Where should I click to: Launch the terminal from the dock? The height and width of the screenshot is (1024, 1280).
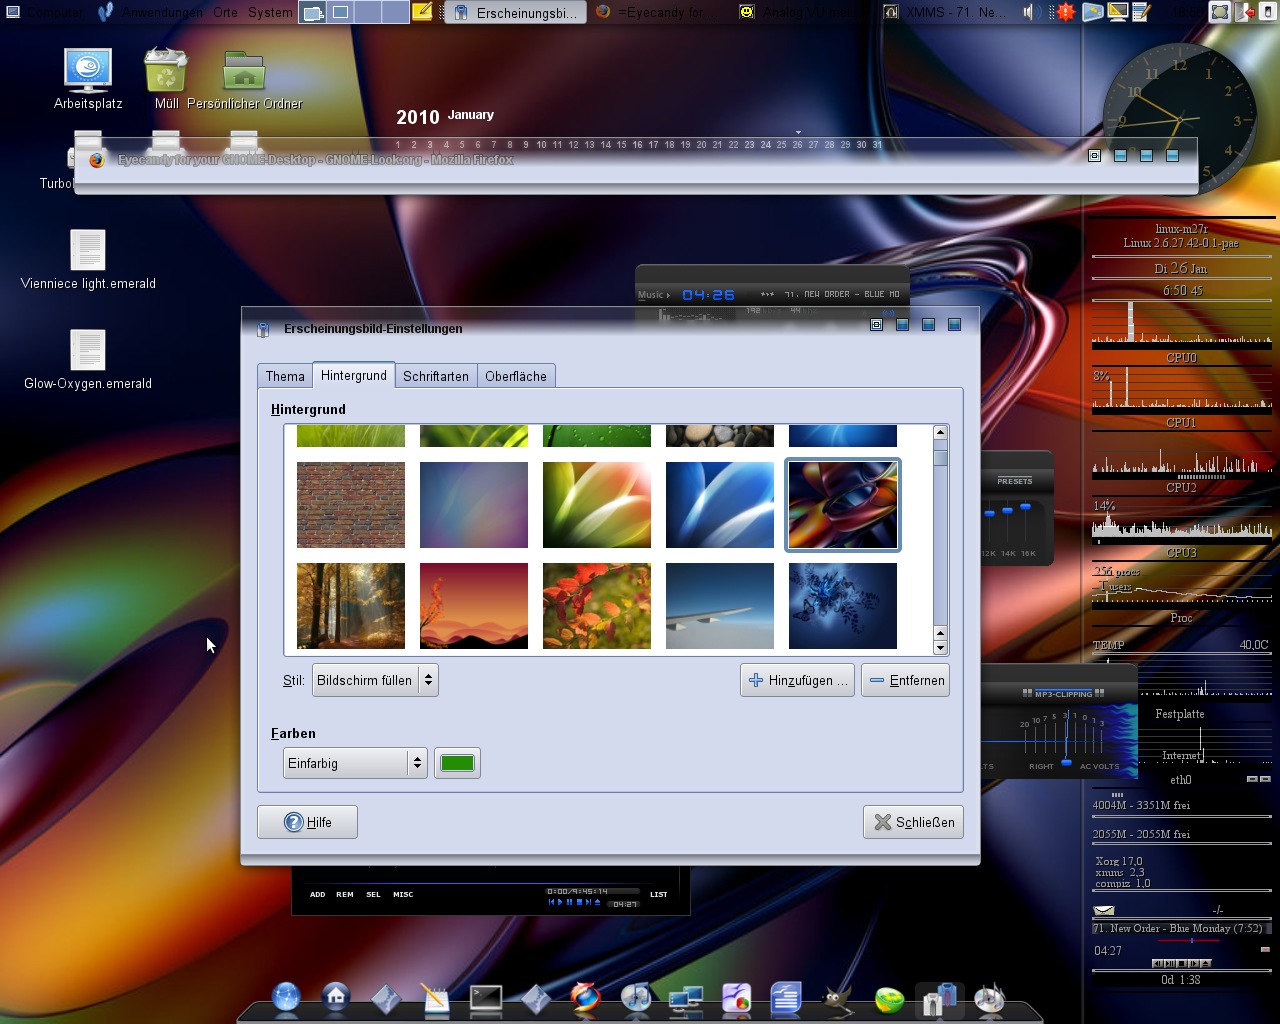pyautogui.click(x=486, y=998)
